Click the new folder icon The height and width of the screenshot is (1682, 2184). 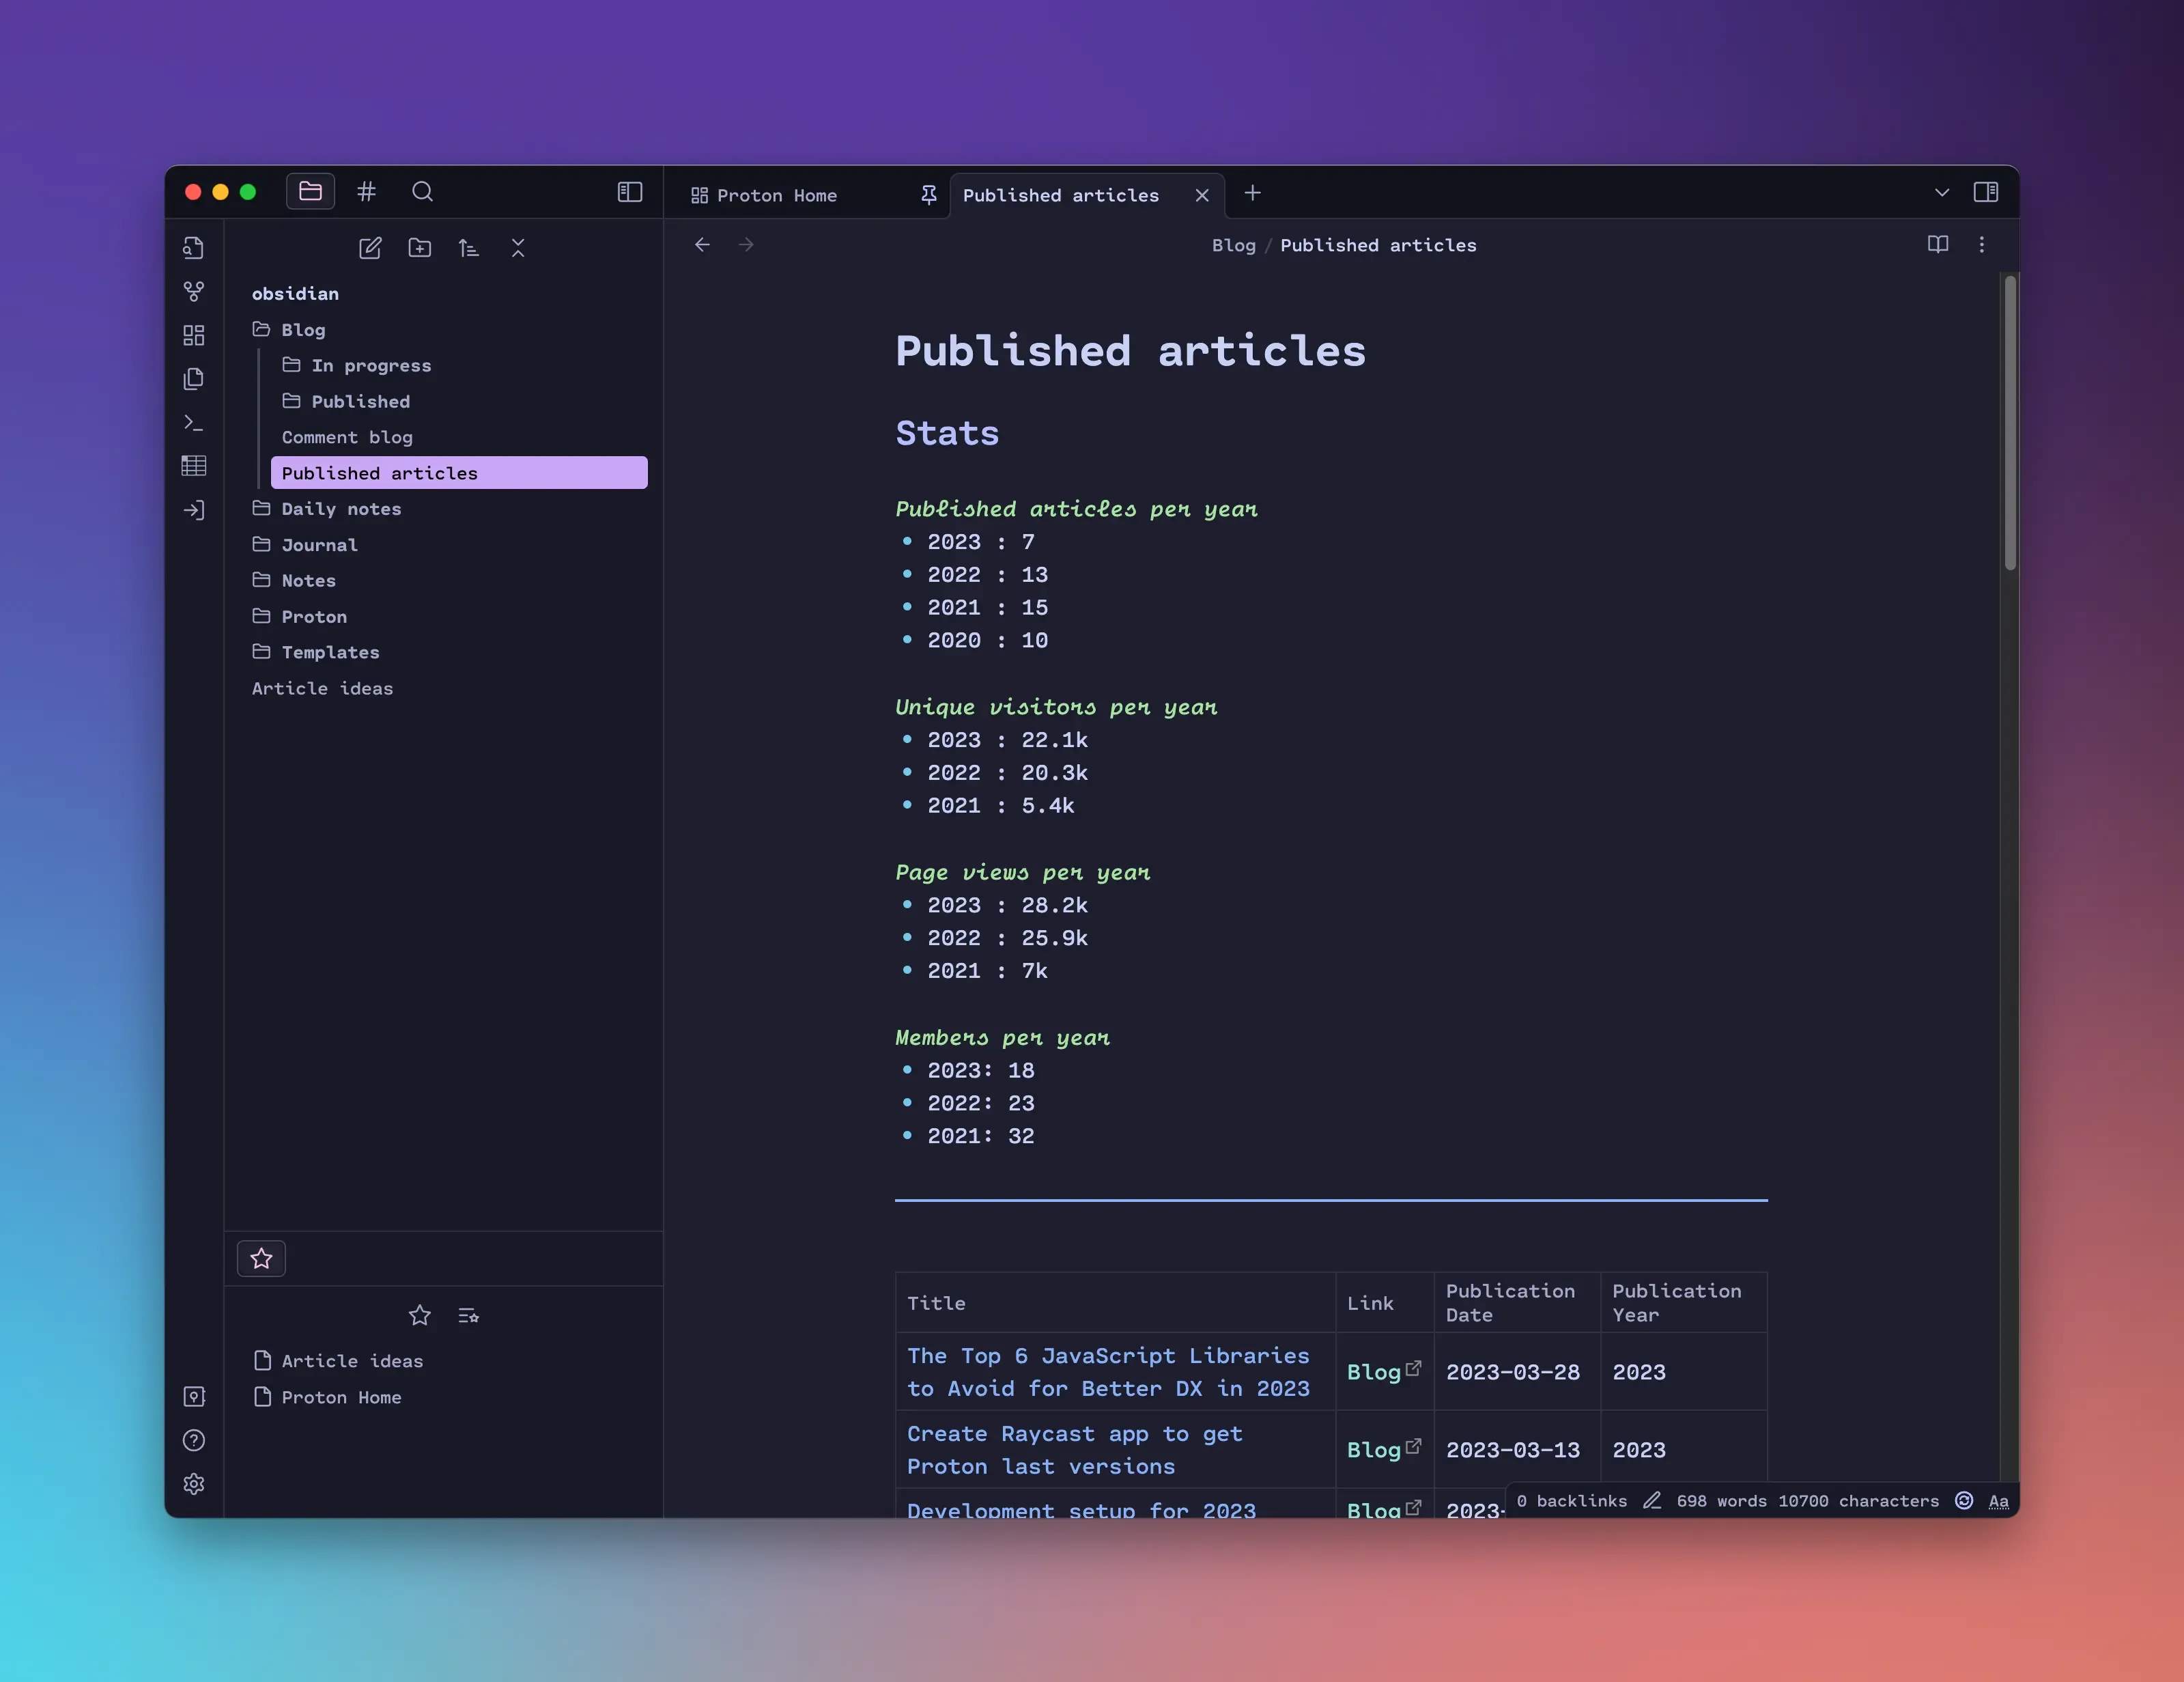point(420,248)
